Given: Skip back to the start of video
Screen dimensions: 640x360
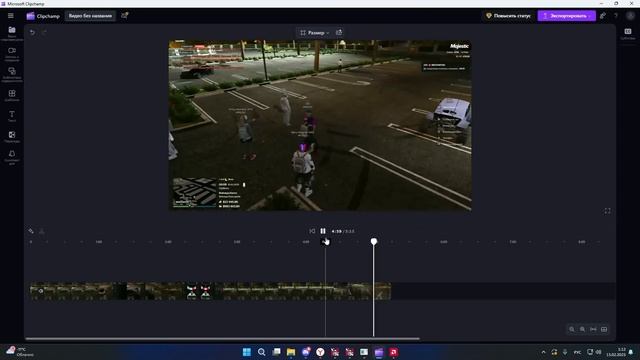Looking at the screenshot, I should pyautogui.click(x=312, y=231).
